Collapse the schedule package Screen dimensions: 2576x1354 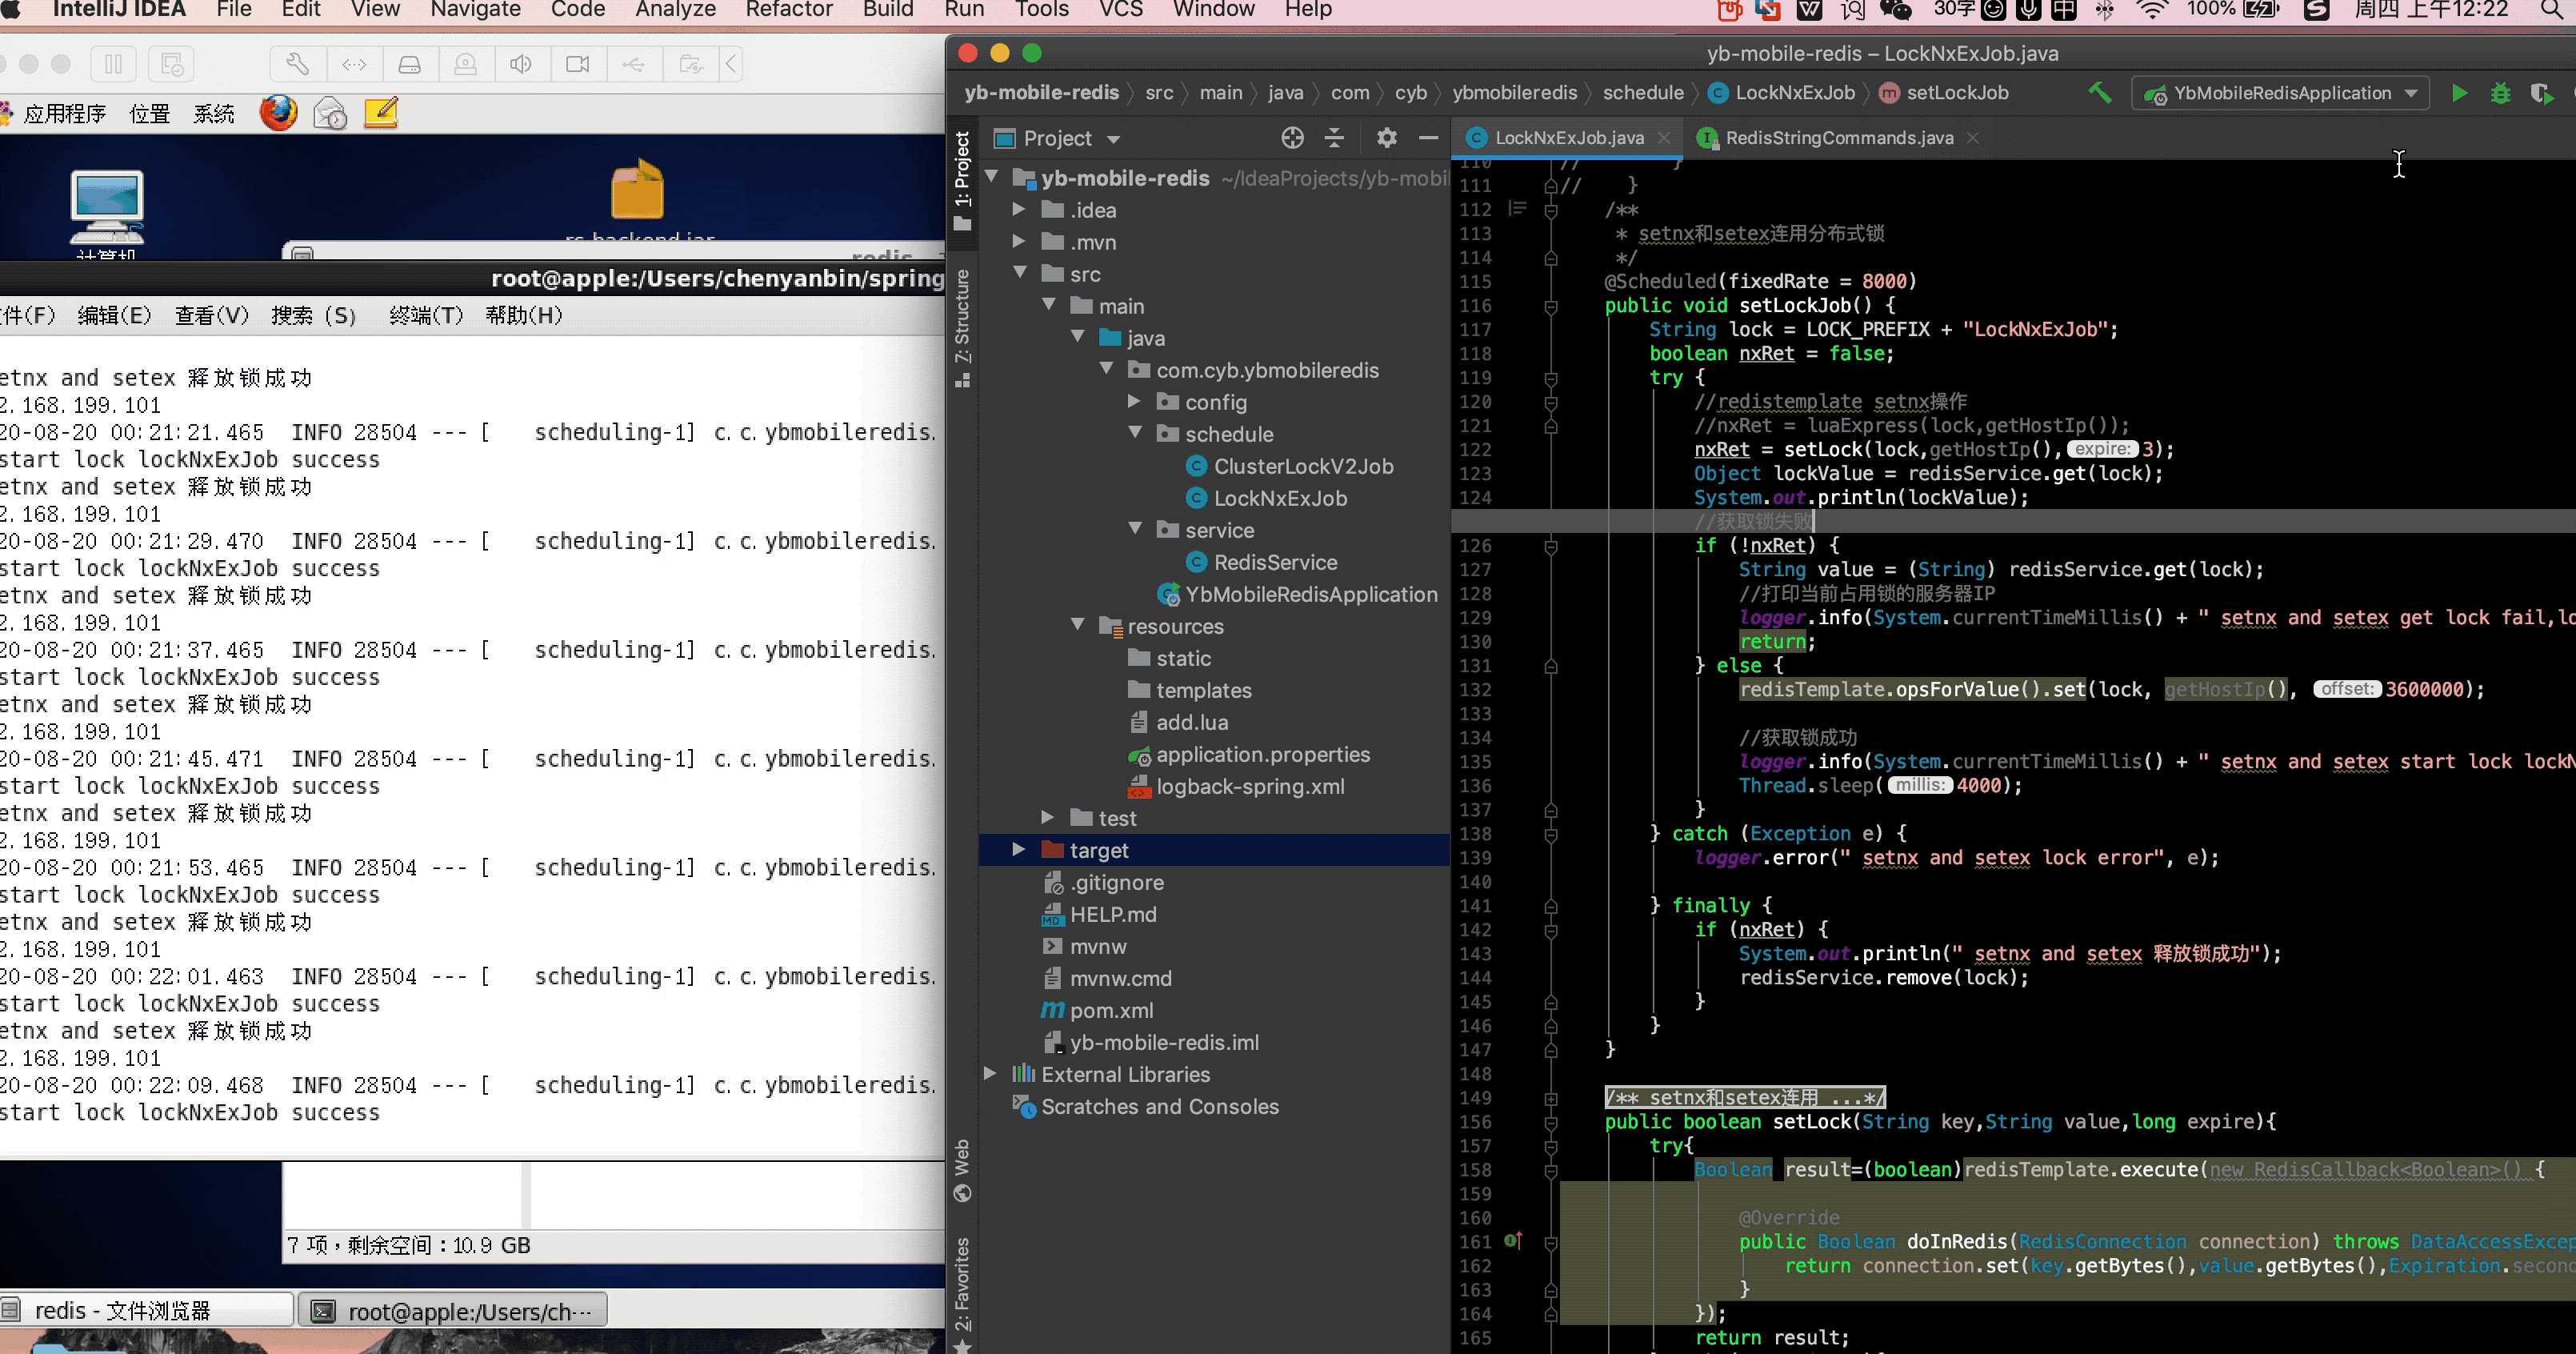(x=1135, y=433)
